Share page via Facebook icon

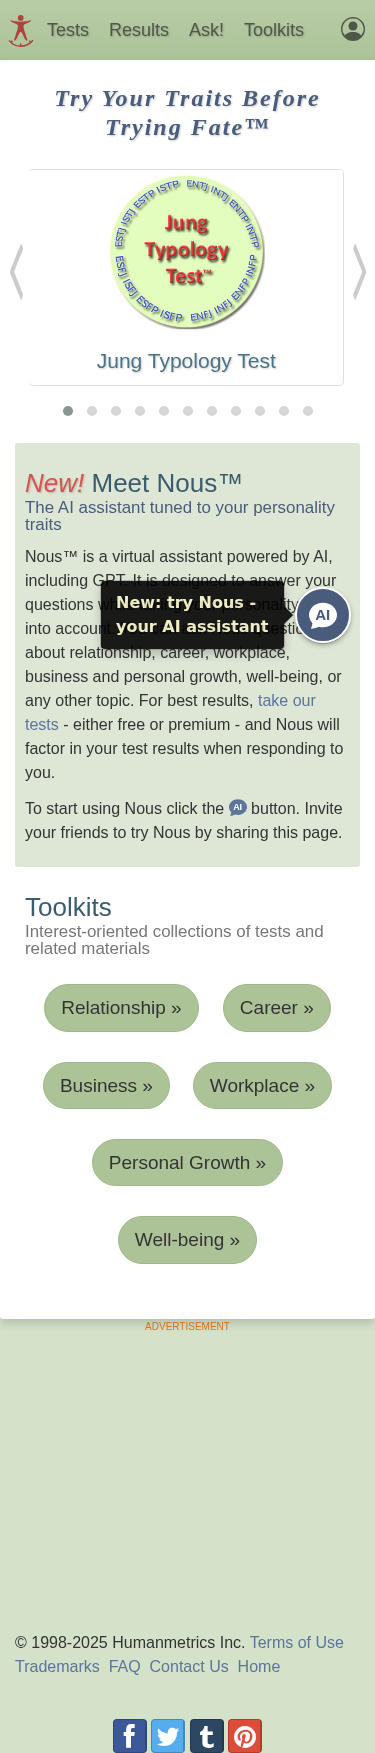coord(130,1735)
